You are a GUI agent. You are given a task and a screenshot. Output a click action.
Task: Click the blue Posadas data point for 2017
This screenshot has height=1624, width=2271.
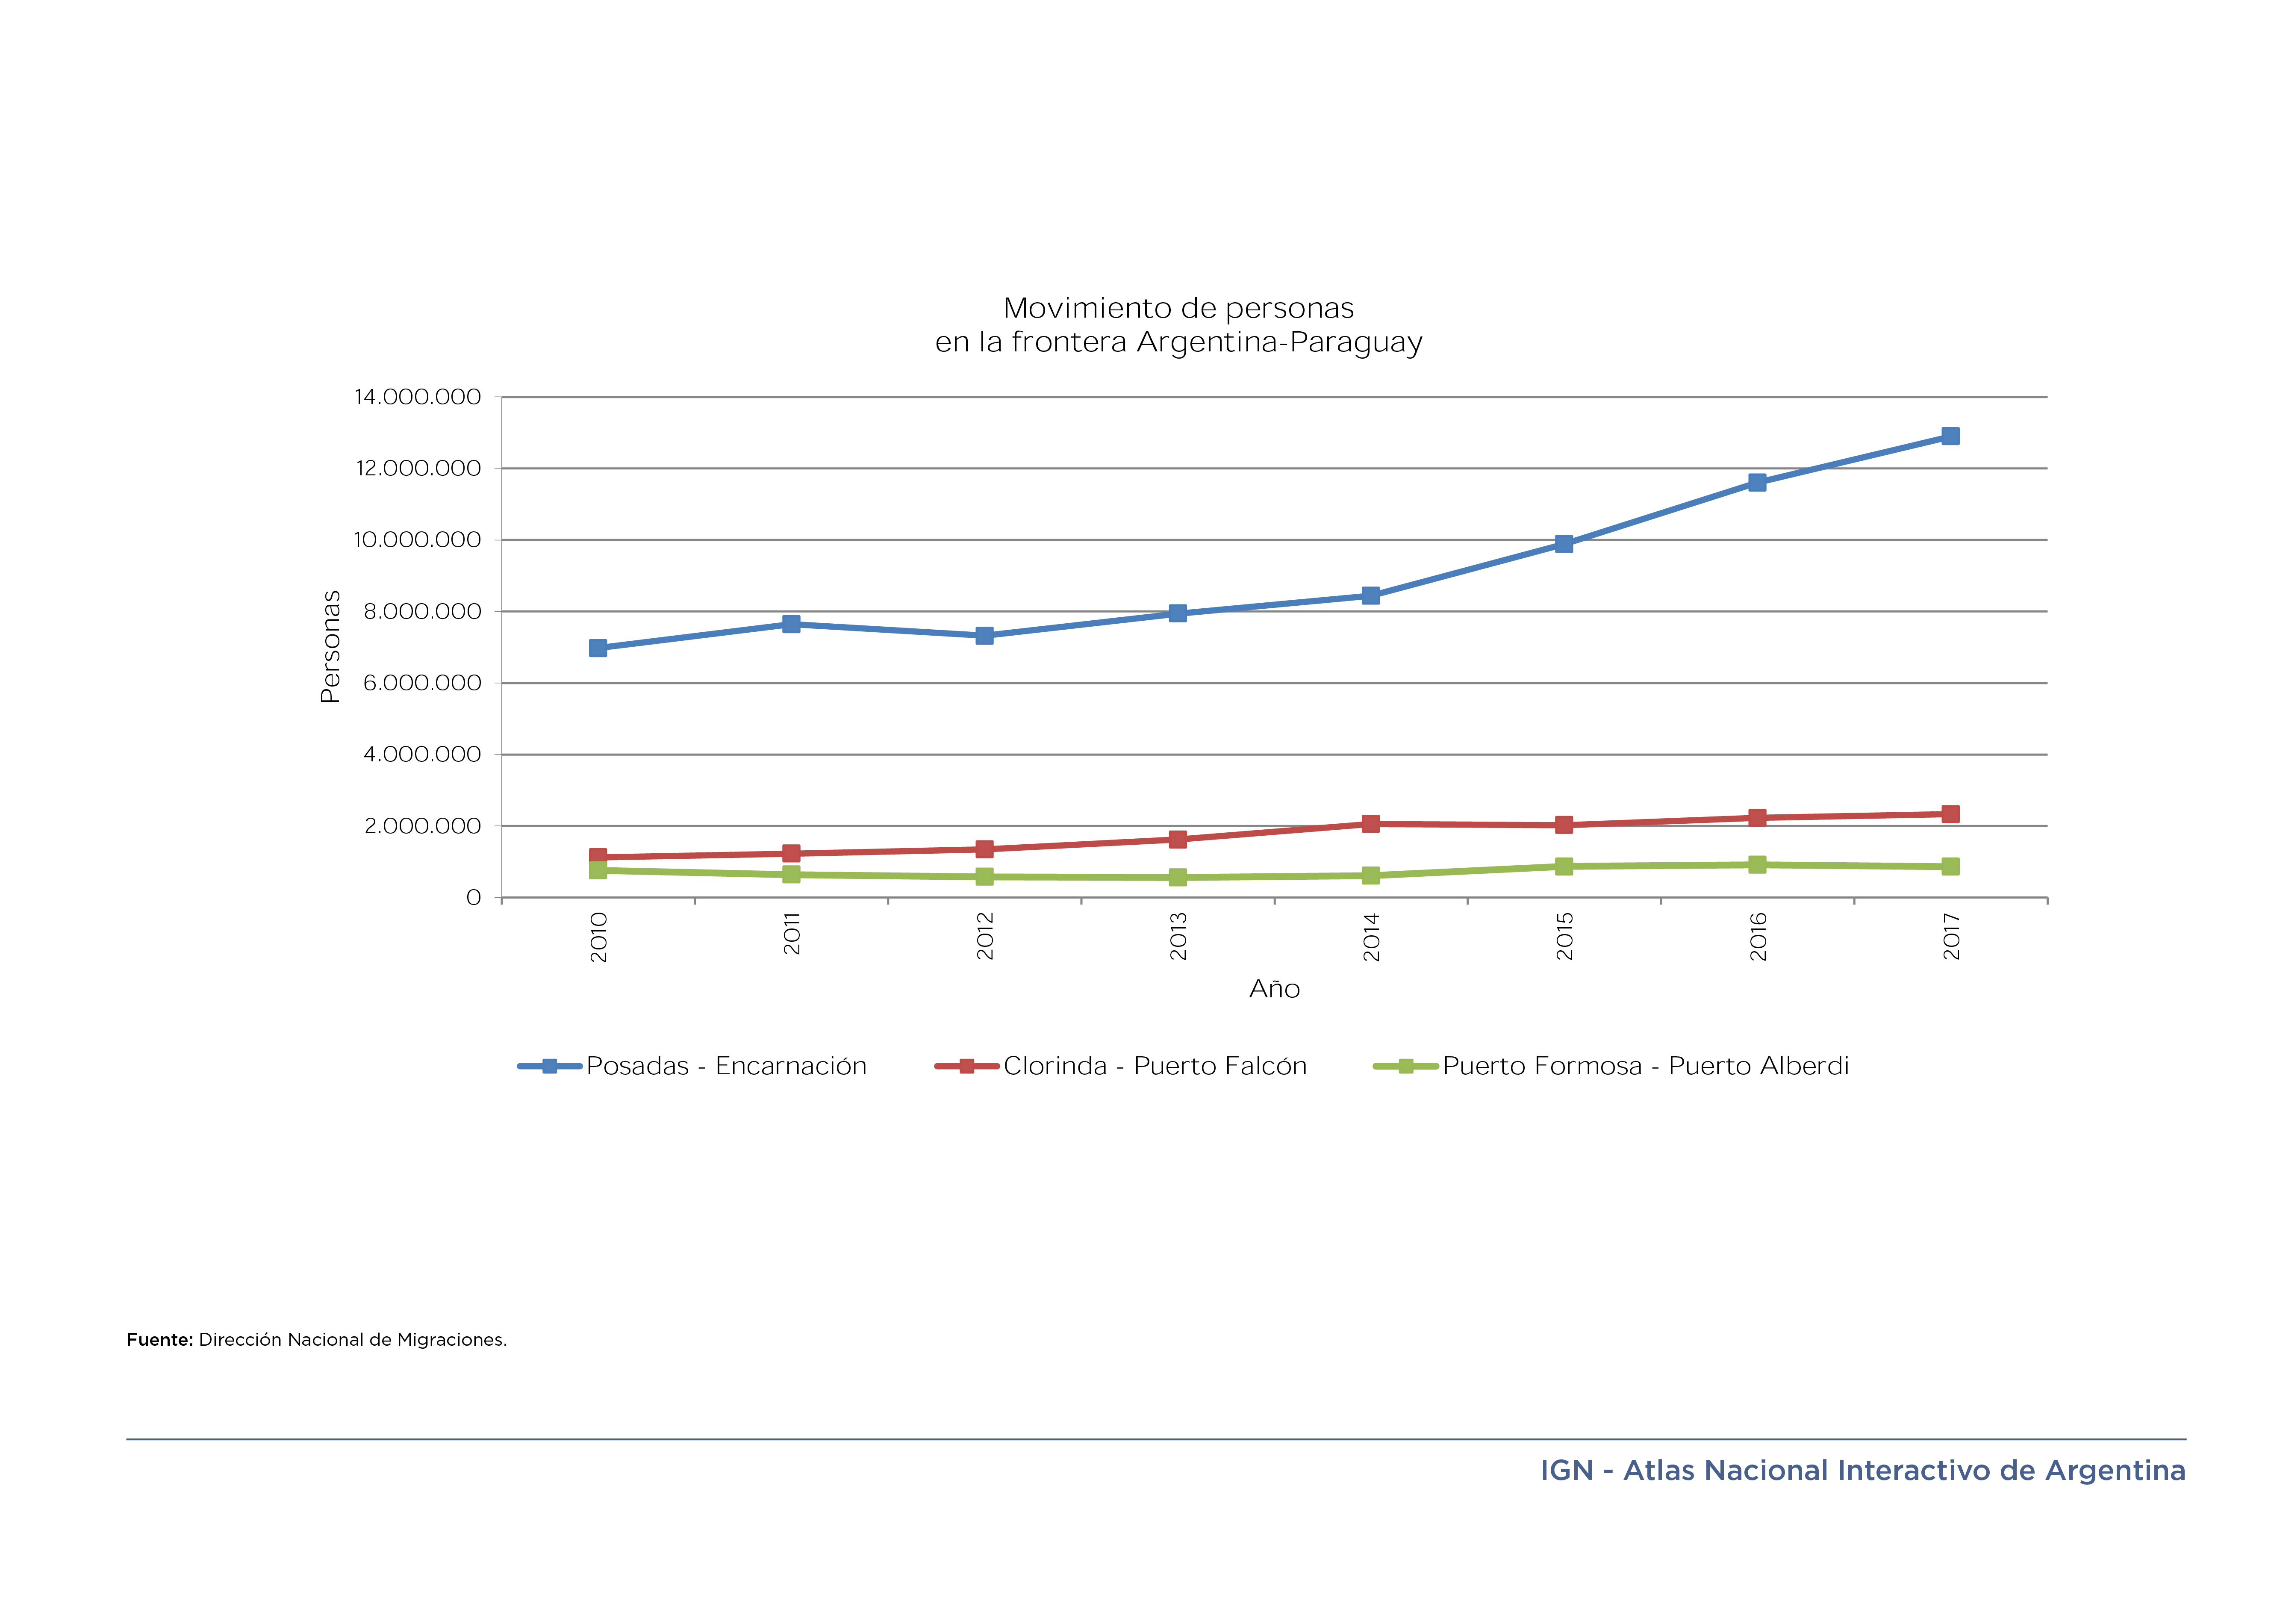[x=1950, y=436]
